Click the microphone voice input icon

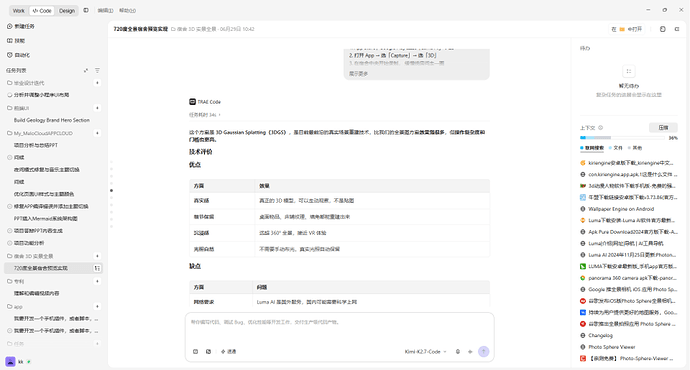458,352
